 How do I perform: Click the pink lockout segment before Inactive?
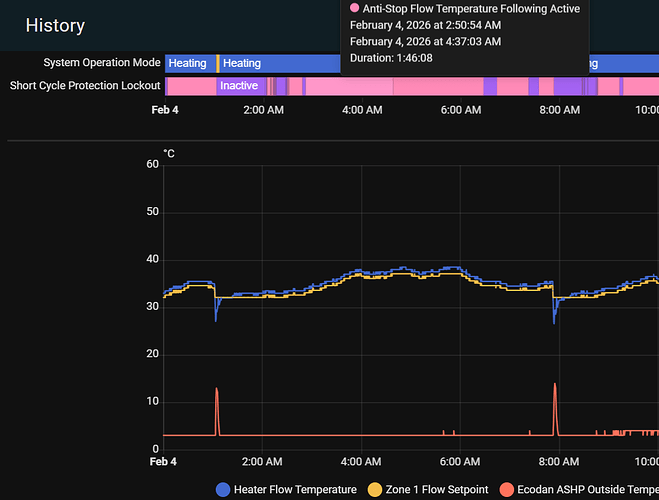[190, 86]
